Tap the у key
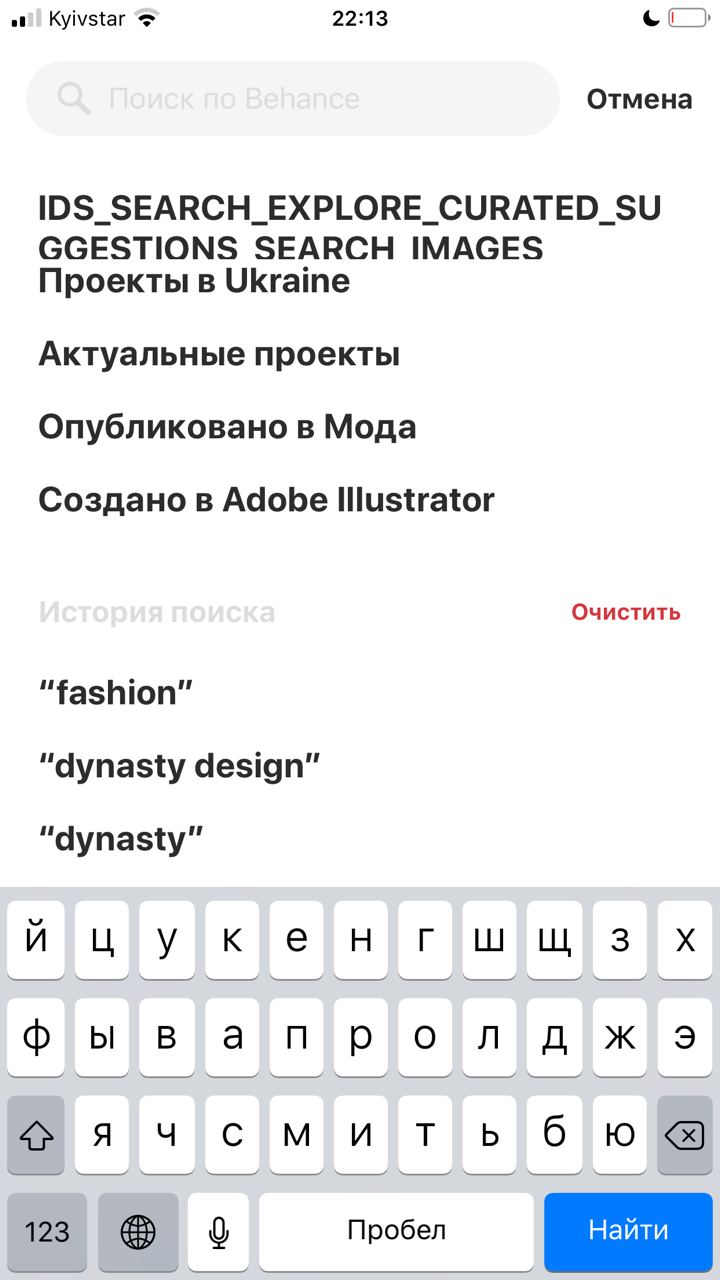The image size is (720, 1280). coord(167,941)
